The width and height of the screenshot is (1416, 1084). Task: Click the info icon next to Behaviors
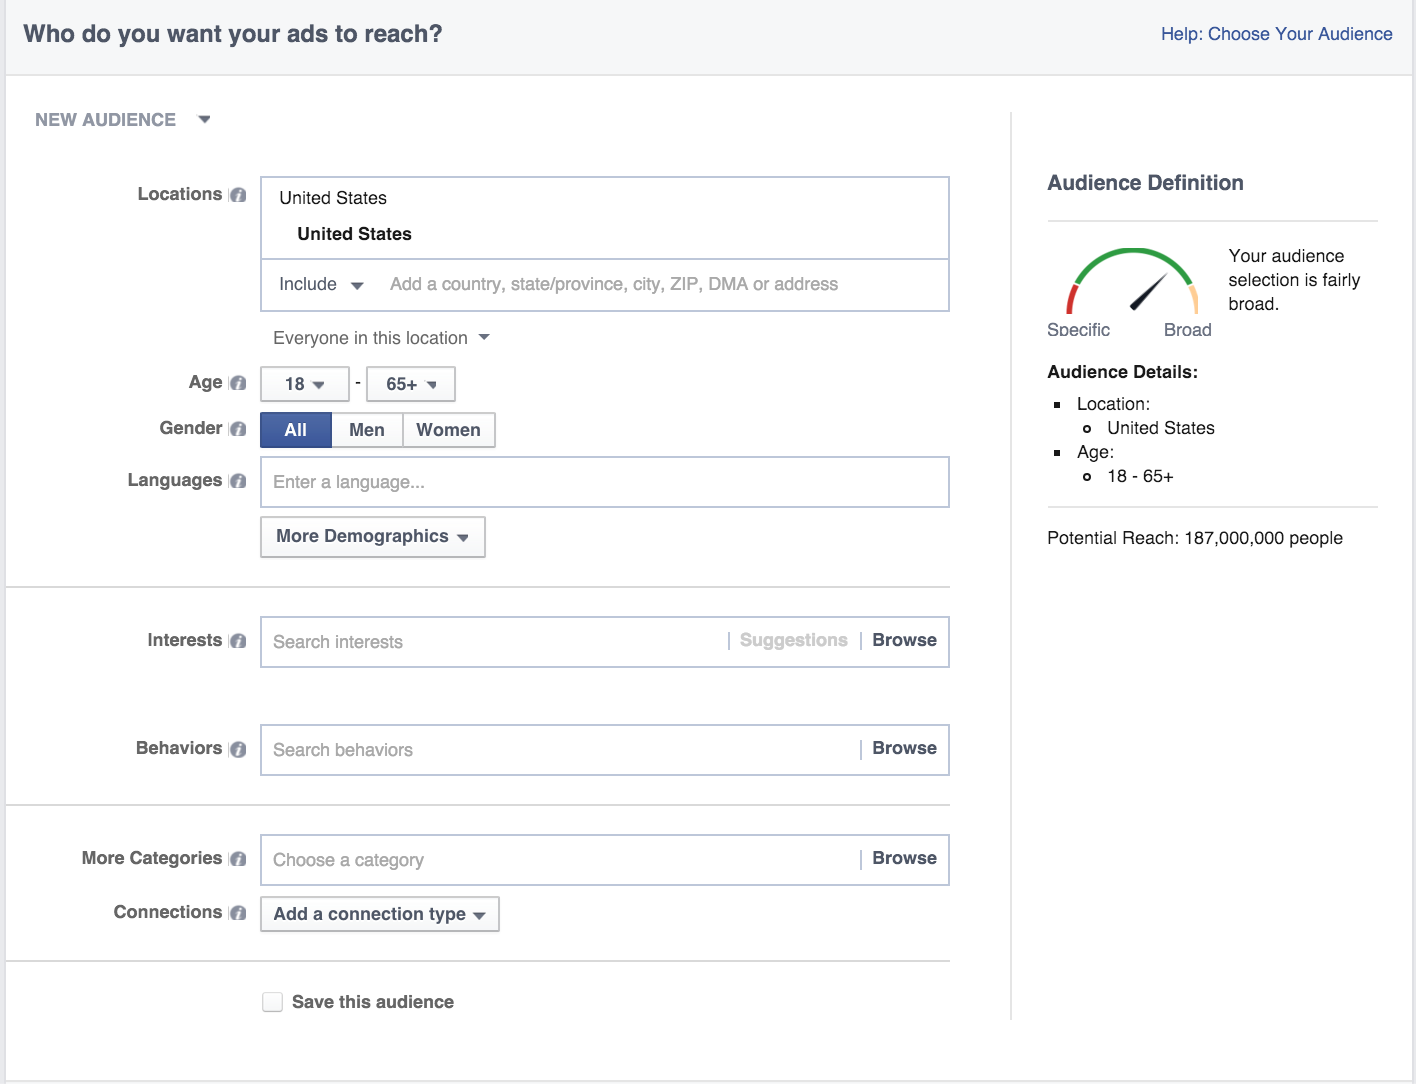click(238, 749)
